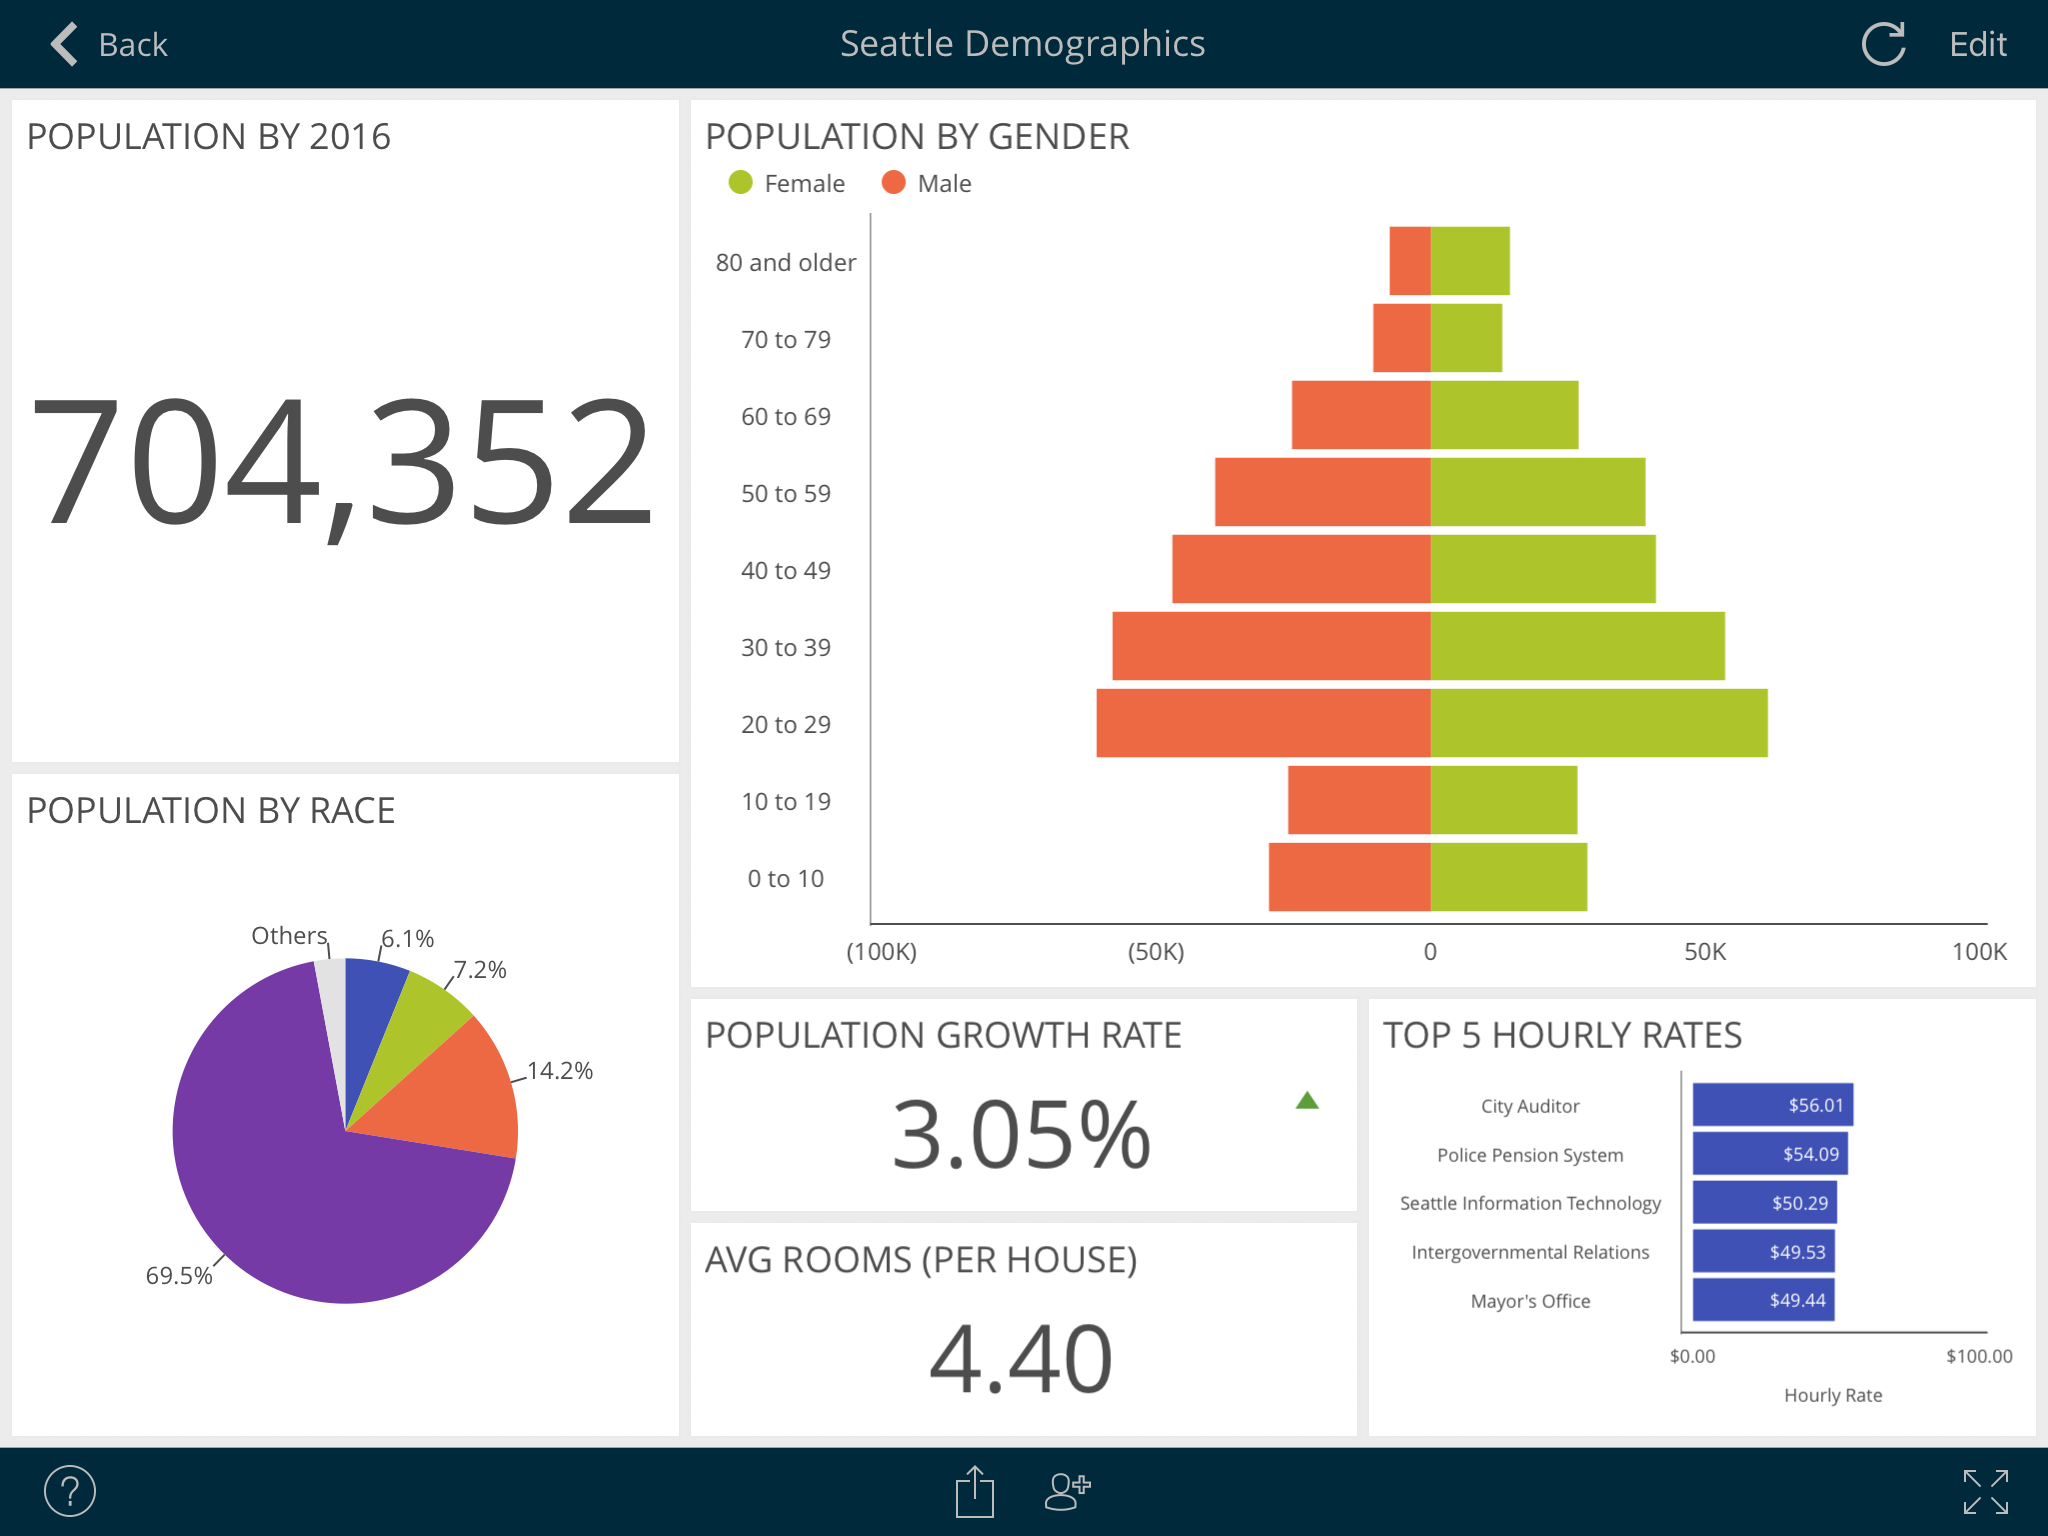Click the Help question mark icon

[x=69, y=1488]
